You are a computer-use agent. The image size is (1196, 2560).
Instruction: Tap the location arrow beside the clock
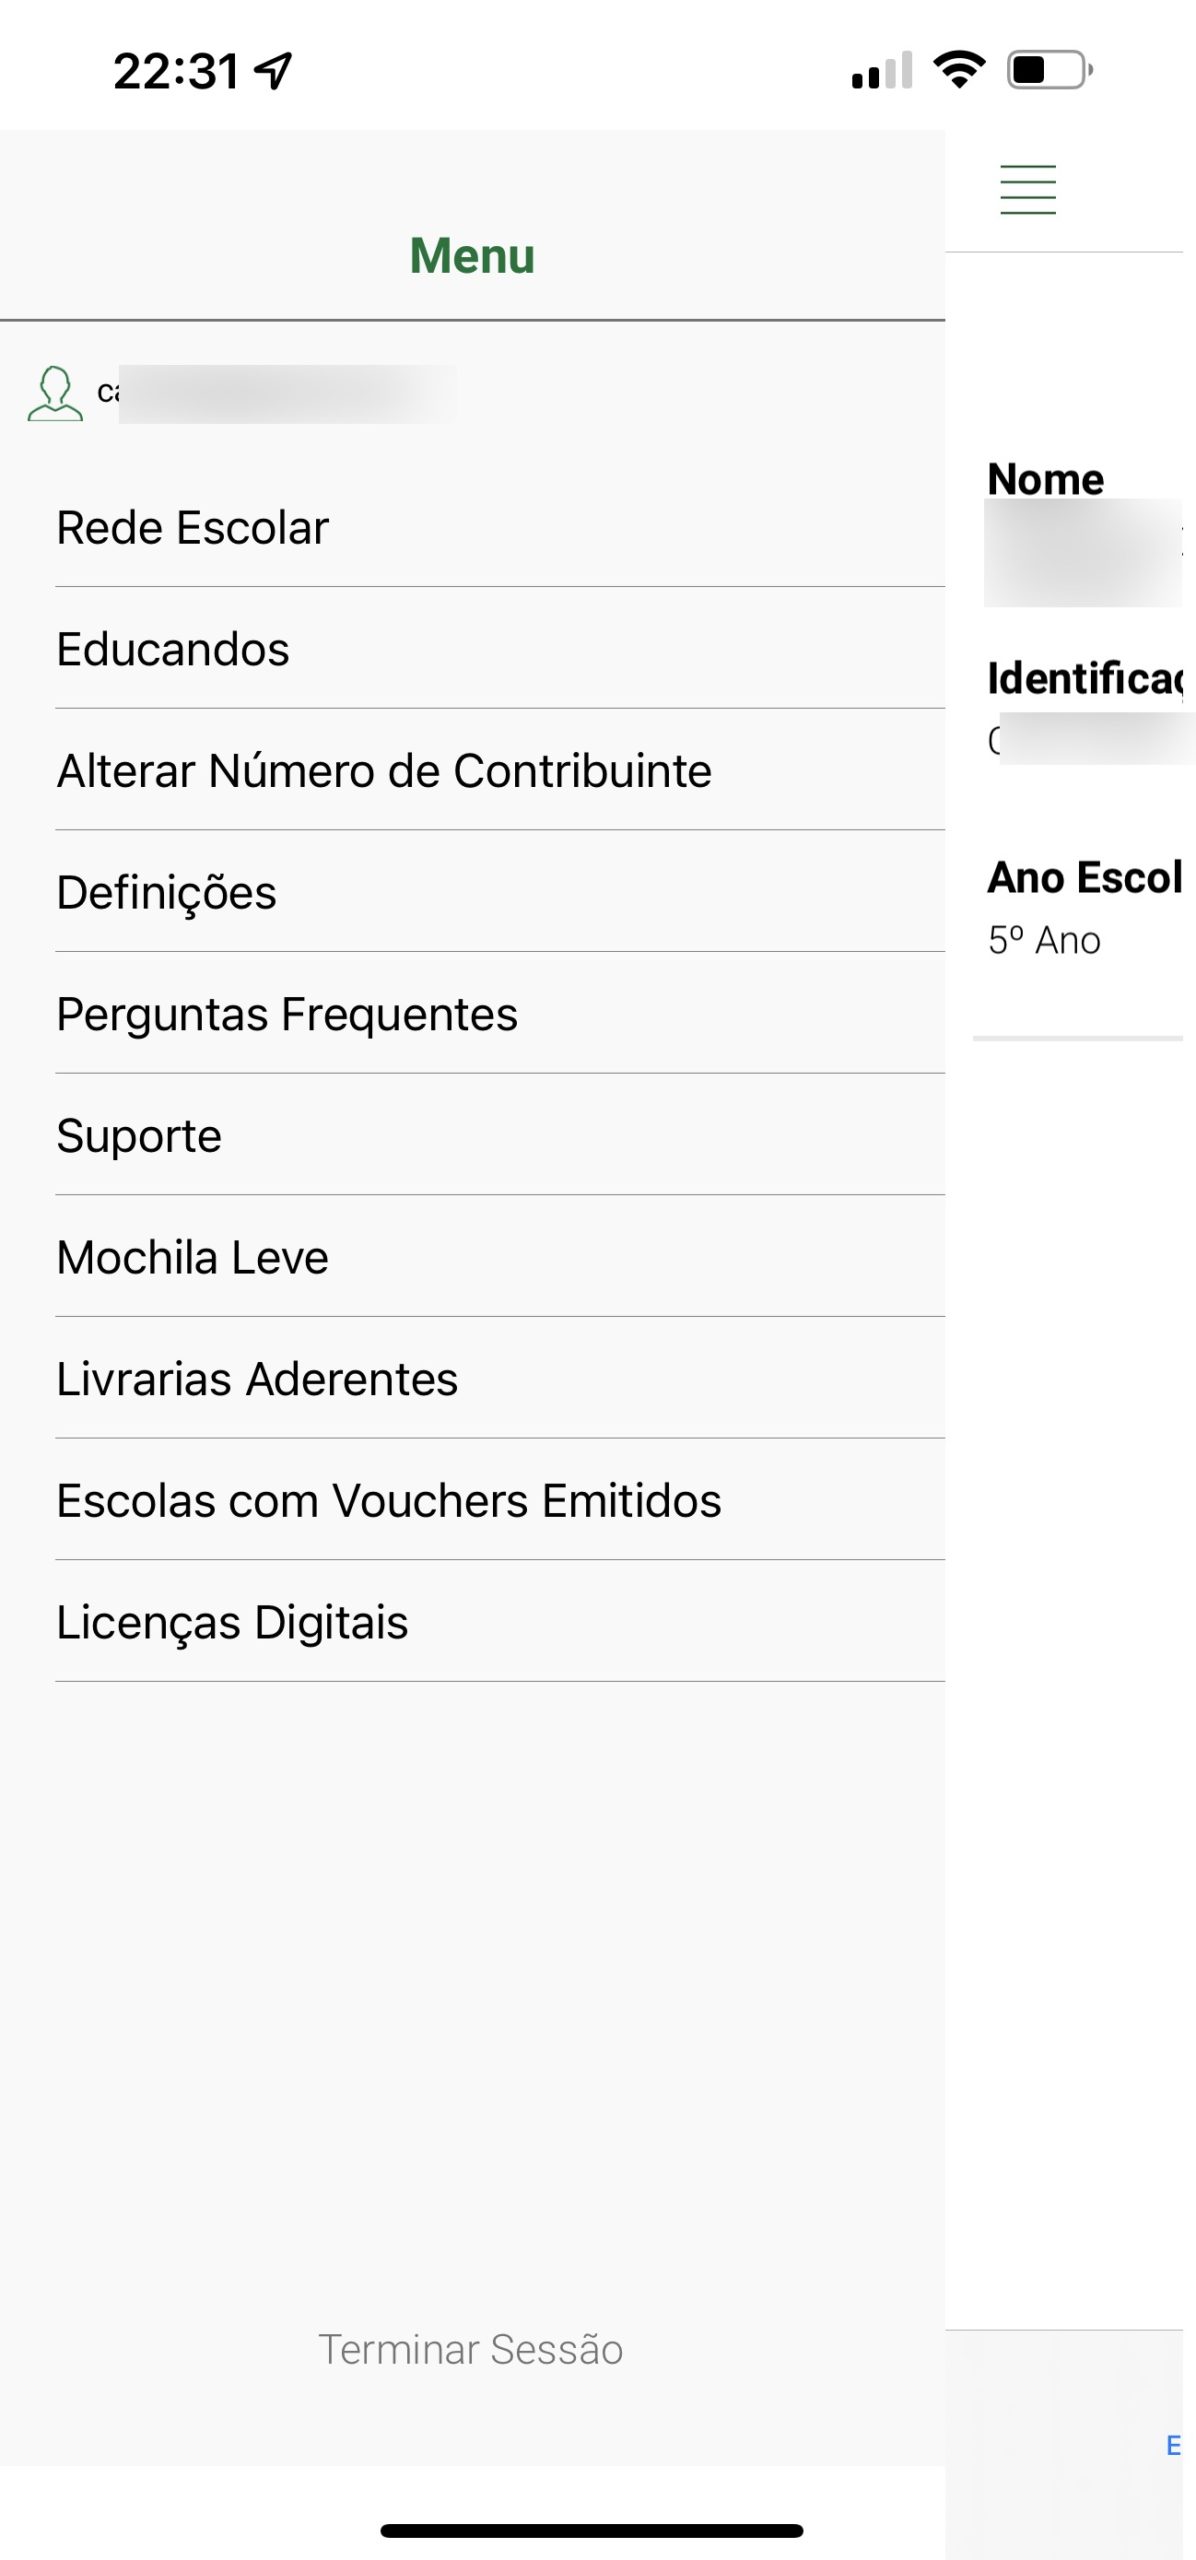click(x=273, y=70)
